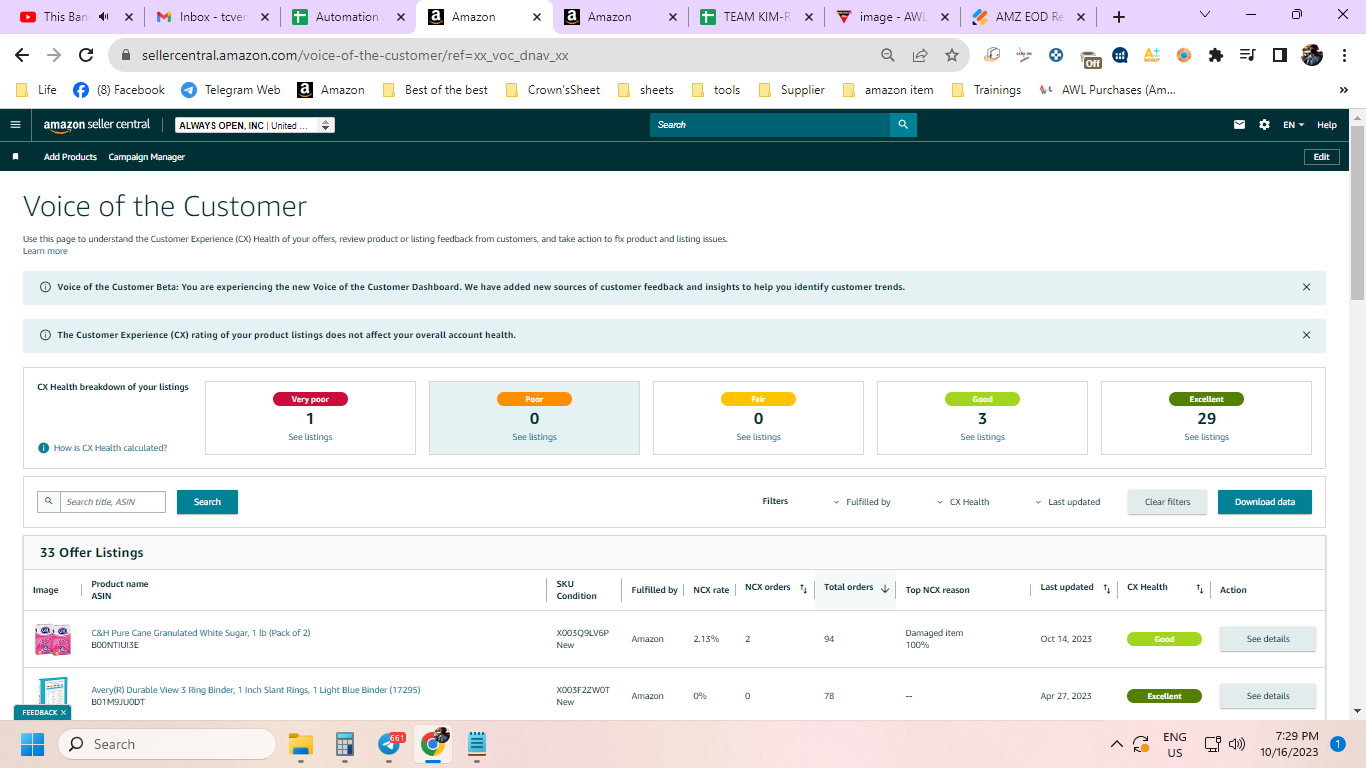This screenshot has width=1366, height=768.
Task: Sort the table by the CX Health column arrows
Action: [1199, 589]
